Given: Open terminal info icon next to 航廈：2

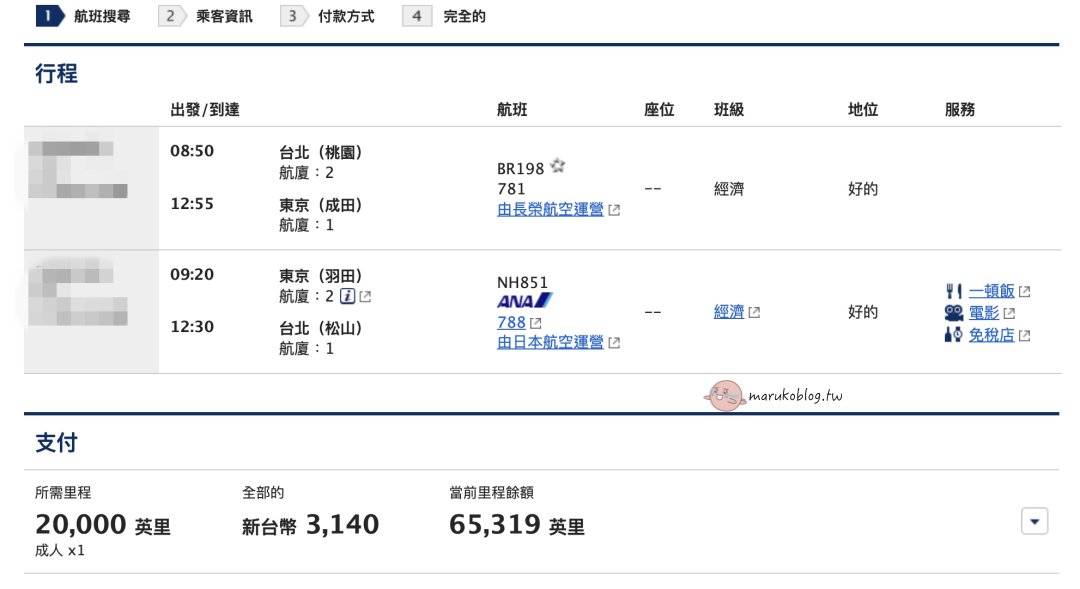Looking at the screenshot, I should pyautogui.click(x=348, y=296).
